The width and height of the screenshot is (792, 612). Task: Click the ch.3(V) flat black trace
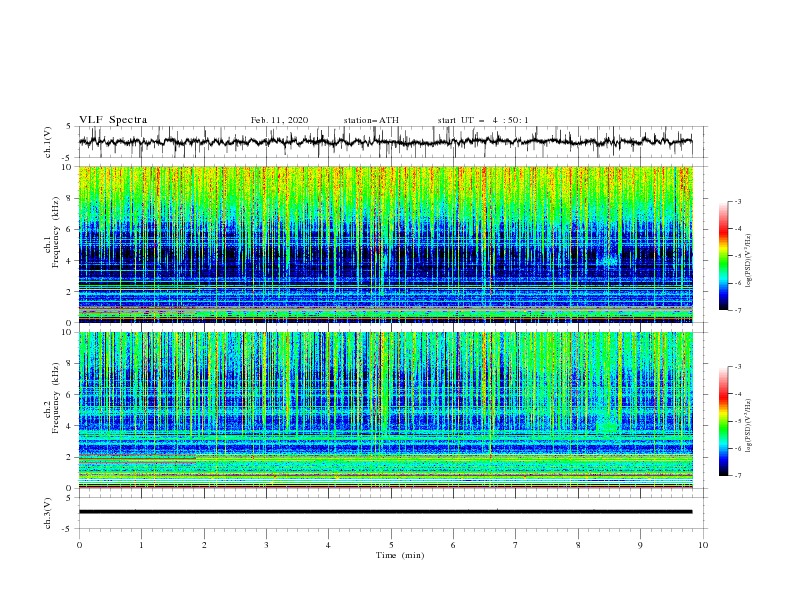tap(385, 512)
